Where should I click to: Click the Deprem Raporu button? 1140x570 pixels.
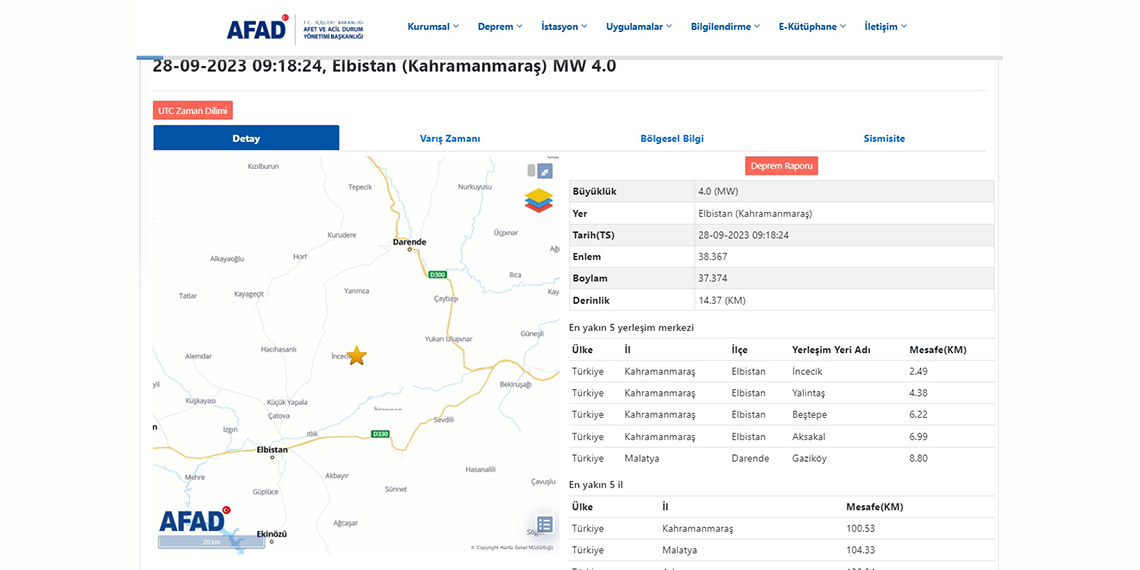tap(781, 166)
